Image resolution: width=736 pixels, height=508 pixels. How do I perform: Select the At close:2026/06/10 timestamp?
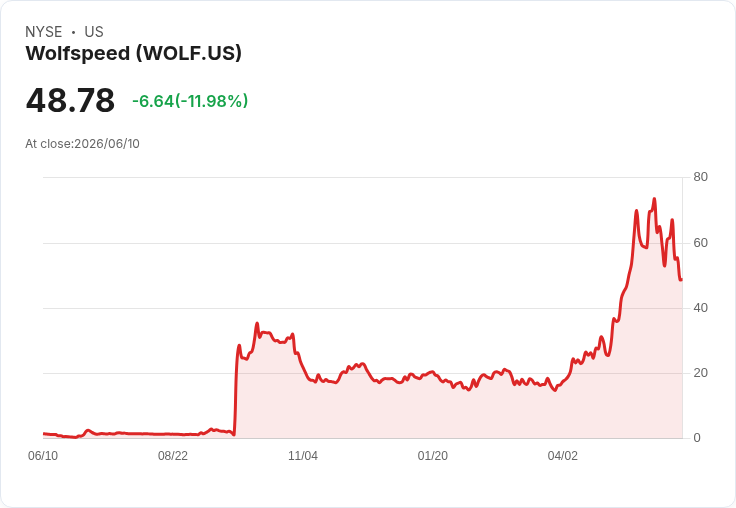click(x=82, y=144)
